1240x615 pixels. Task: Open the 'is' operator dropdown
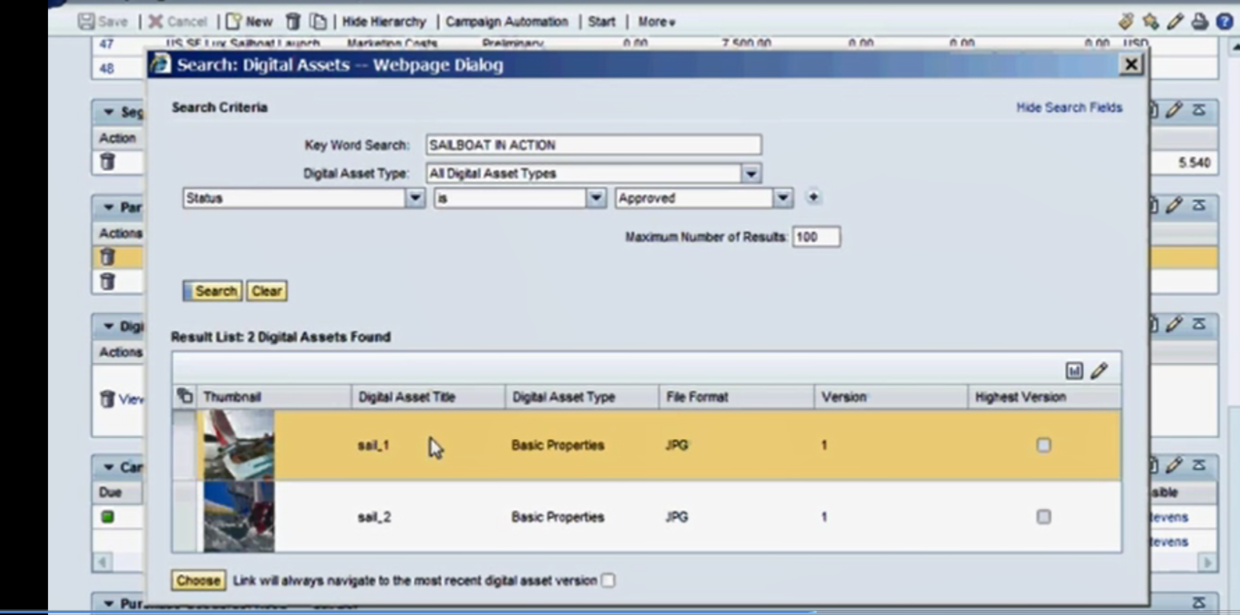coord(596,198)
